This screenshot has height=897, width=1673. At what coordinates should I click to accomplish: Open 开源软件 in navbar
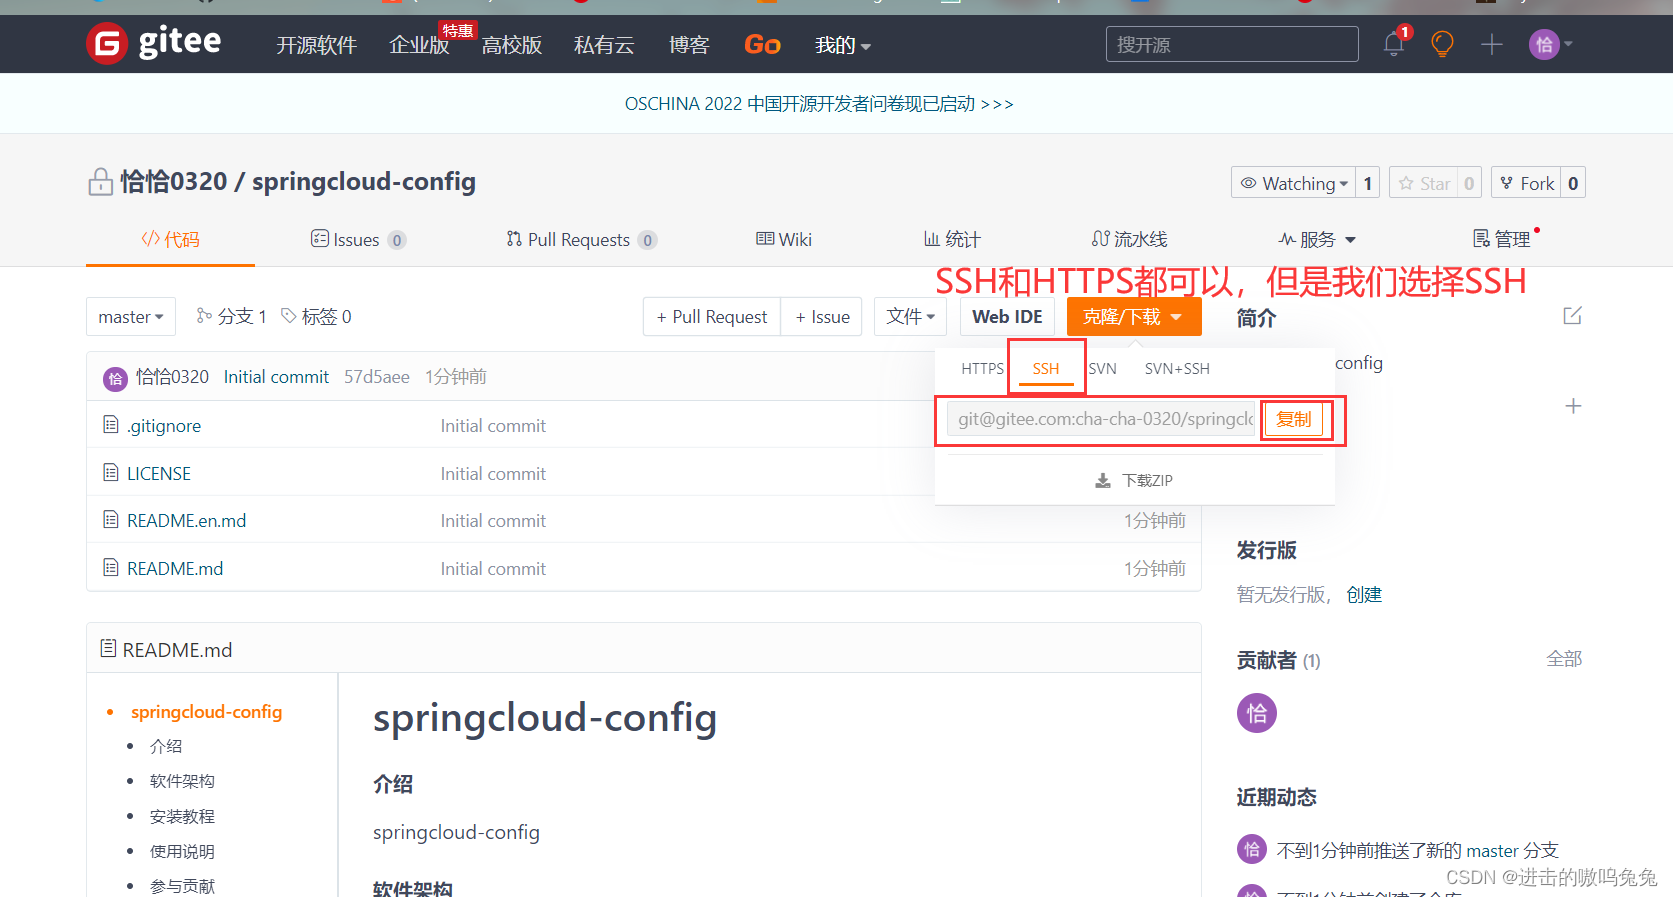(316, 45)
